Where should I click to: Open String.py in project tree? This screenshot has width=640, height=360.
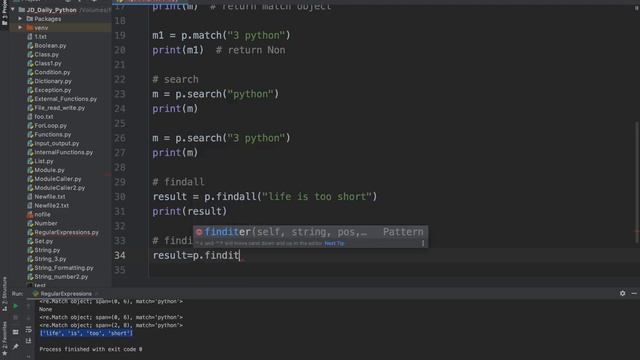[x=44, y=250]
